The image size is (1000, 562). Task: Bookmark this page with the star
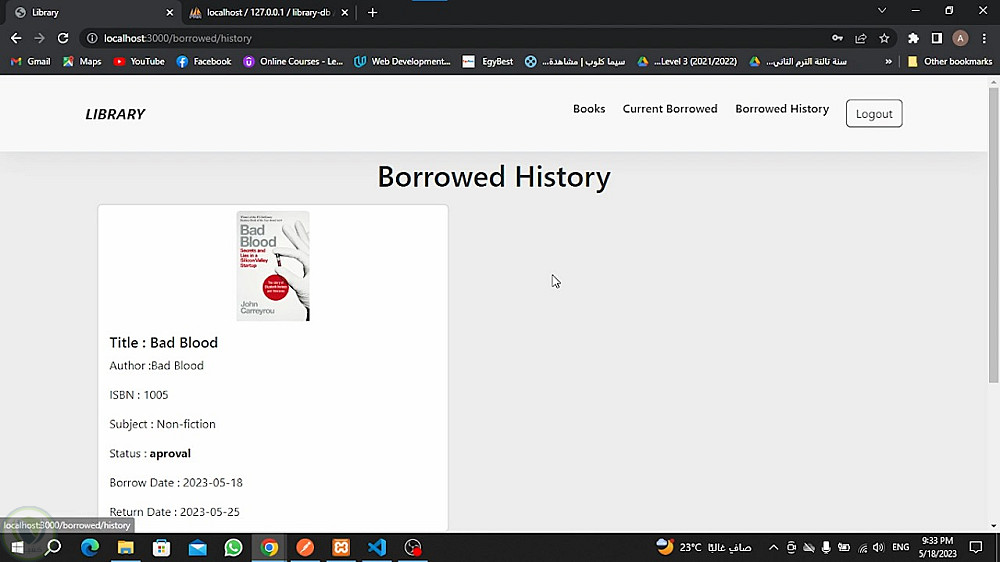(x=884, y=38)
